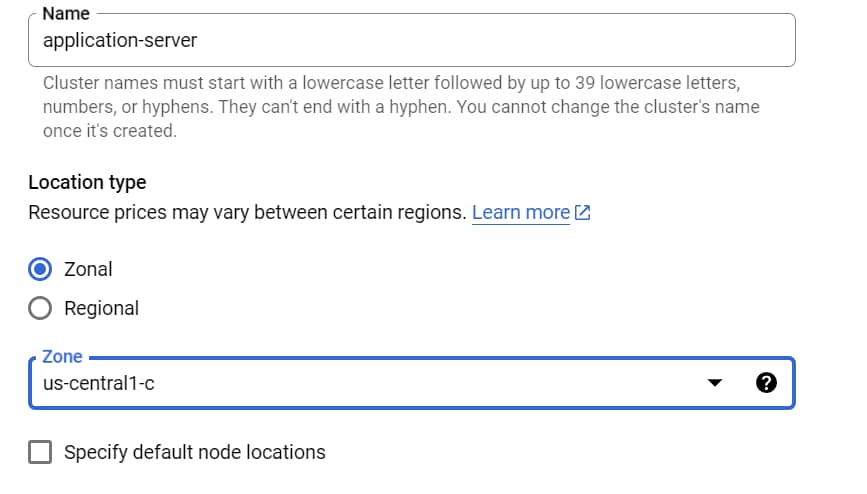Click the Zonal option label text
867x494 pixels.
tap(88, 269)
